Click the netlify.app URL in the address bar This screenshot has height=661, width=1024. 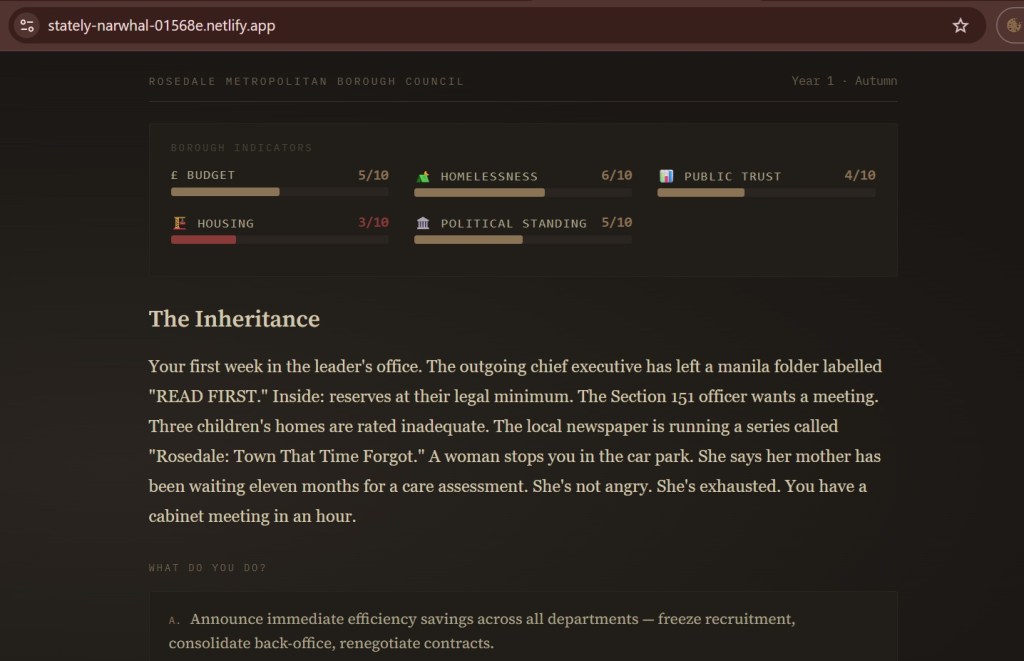coord(161,25)
